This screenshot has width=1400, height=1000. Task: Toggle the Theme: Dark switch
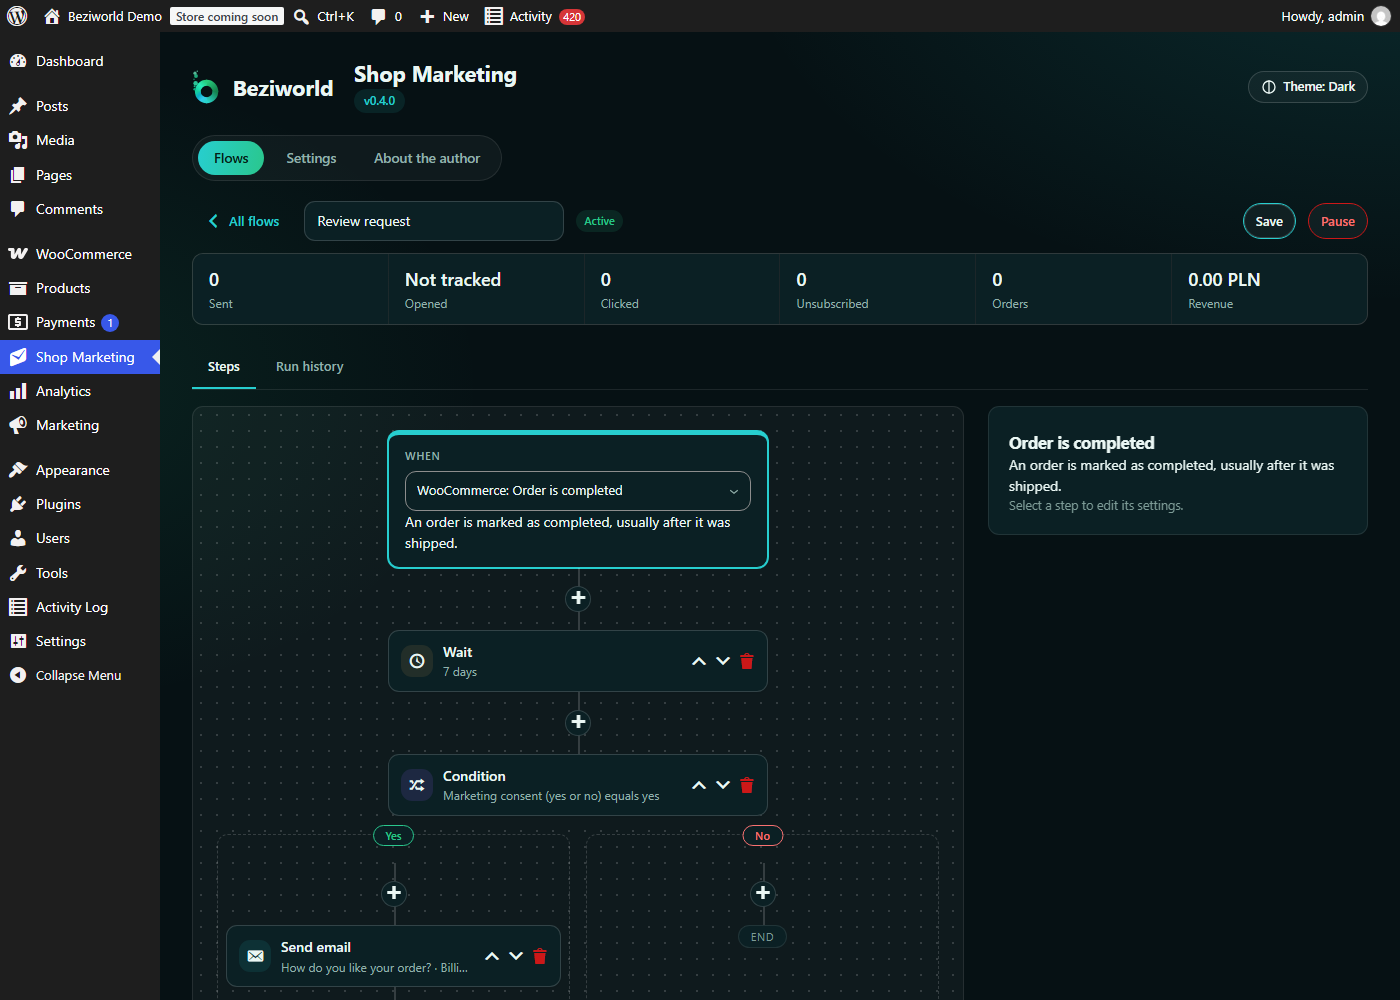(1308, 87)
